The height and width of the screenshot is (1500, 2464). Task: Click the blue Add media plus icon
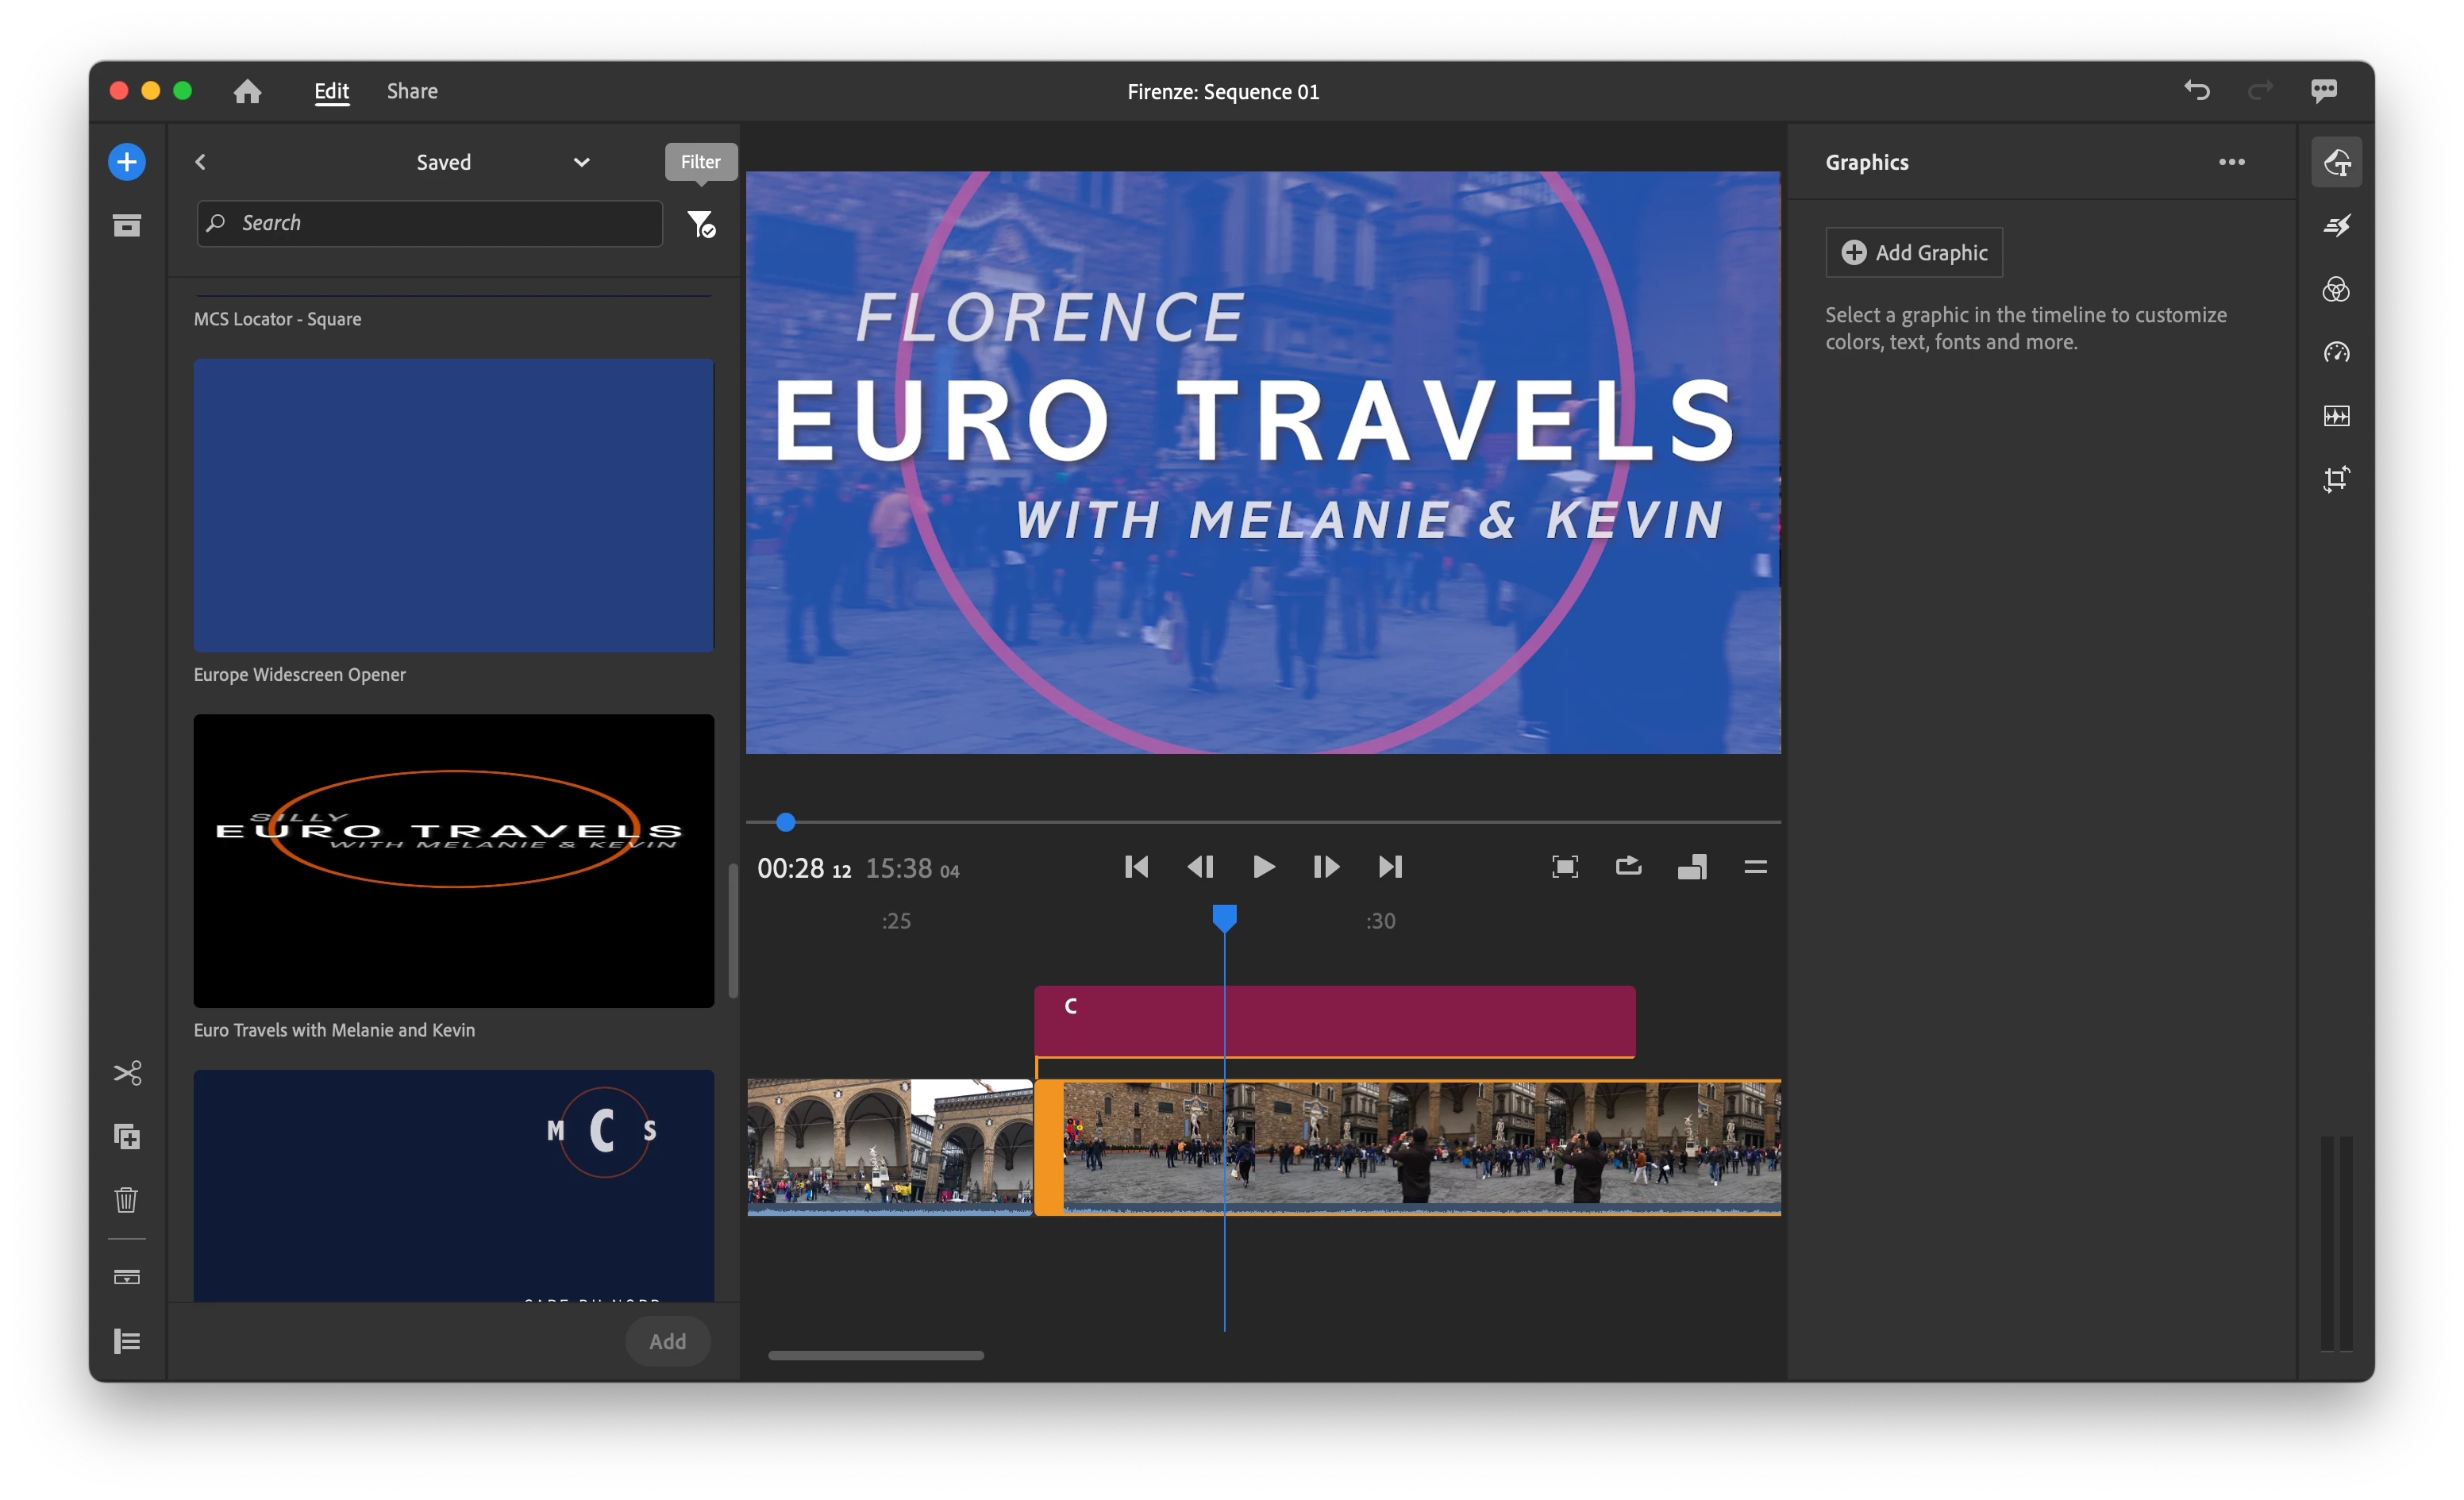coord(127,162)
